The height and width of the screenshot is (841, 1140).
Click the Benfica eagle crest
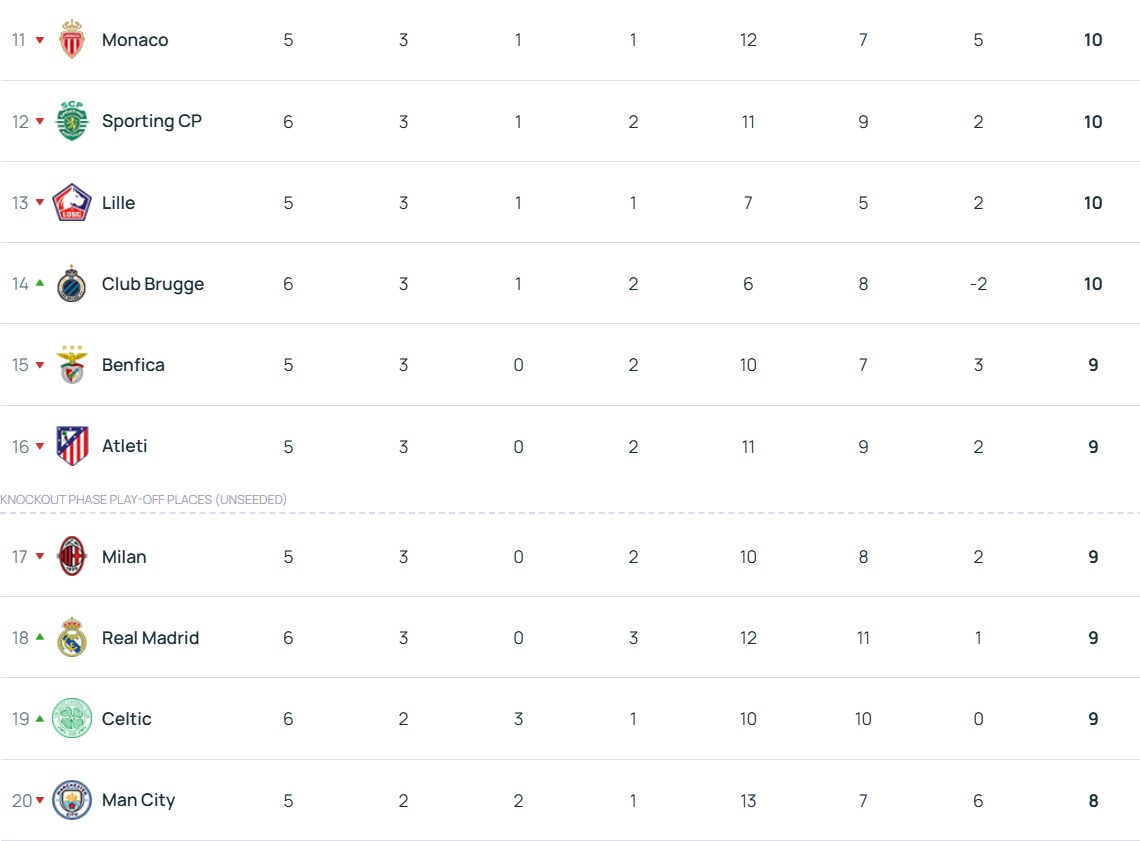coord(72,365)
